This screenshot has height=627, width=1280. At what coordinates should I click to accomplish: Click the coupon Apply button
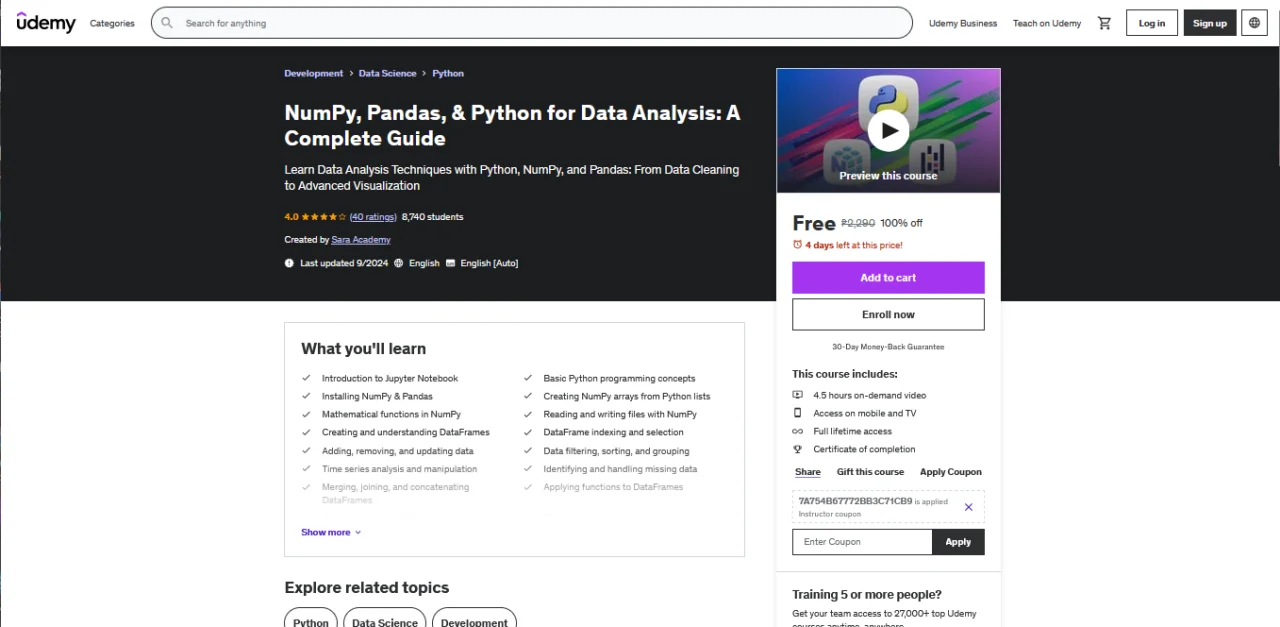(x=958, y=542)
